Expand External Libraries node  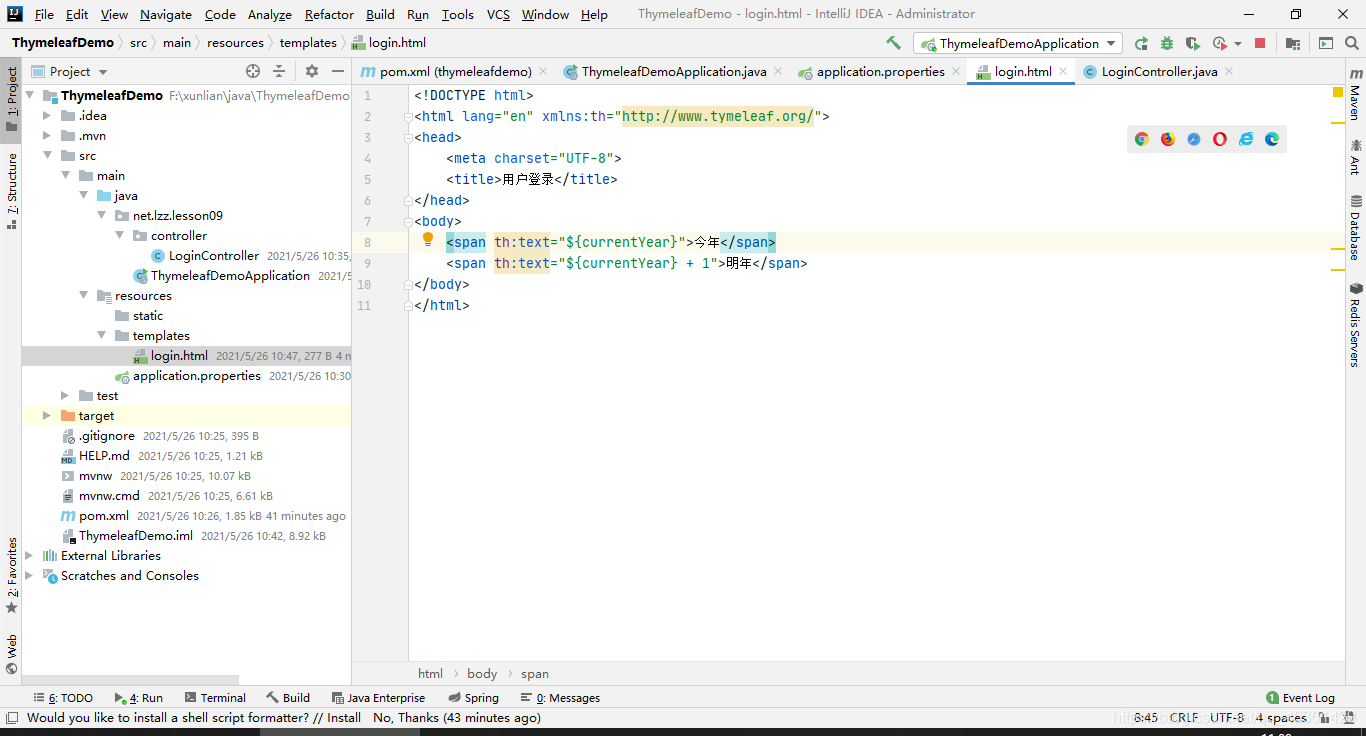pos(29,556)
